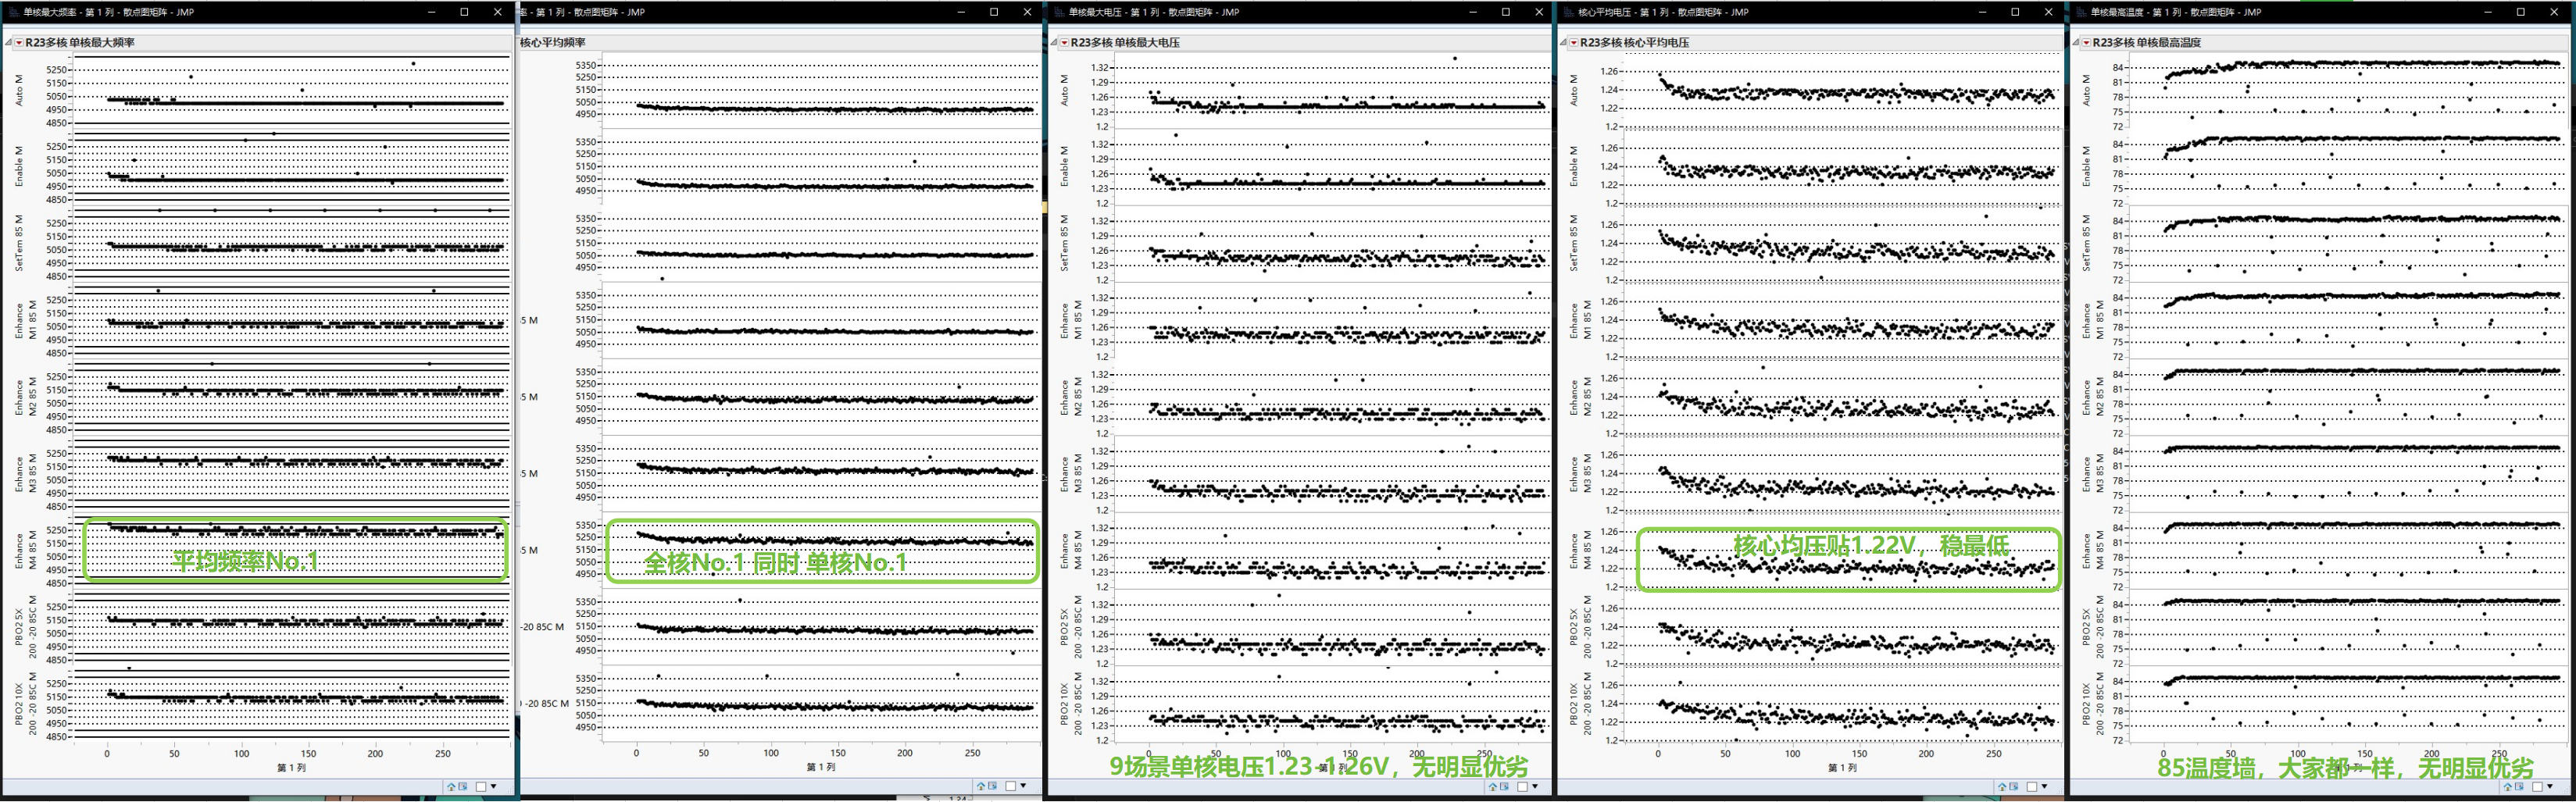Viewport: 2576px width, 802px height.
Task: Minimize the 单核最高温度 scatterplot window
Action: tap(2487, 12)
